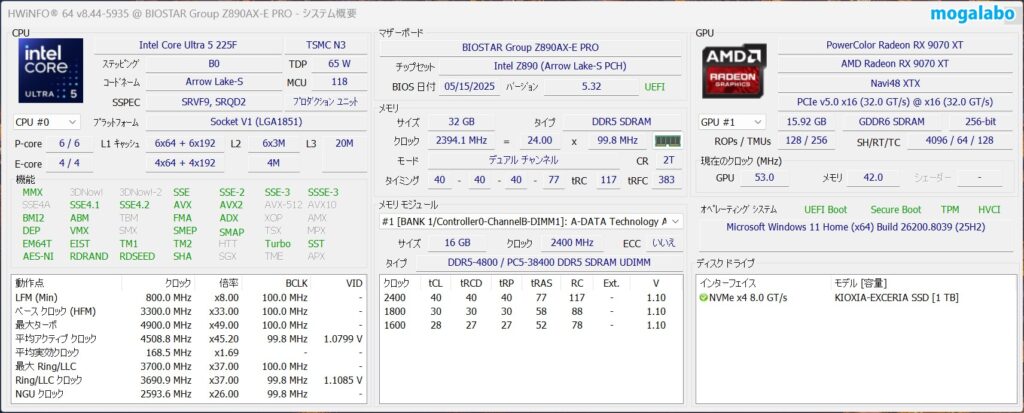The height and width of the screenshot is (413, 1024).
Task: Click the E-core count 4 / 4
Action: pyautogui.click(x=69, y=163)
